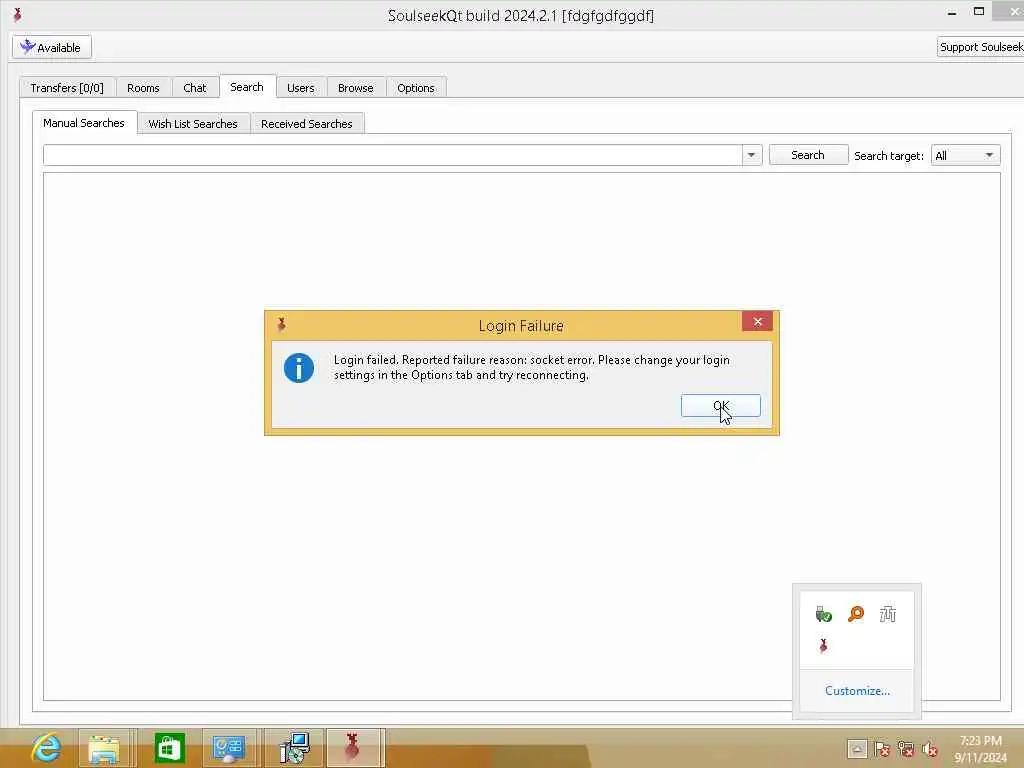Open the Chat tab
1024x768 pixels.
(x=195, y=88)
